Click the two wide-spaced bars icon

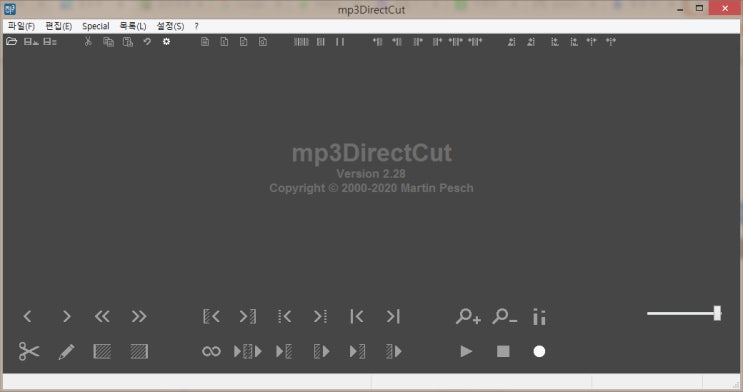click(x=340, y=42)
